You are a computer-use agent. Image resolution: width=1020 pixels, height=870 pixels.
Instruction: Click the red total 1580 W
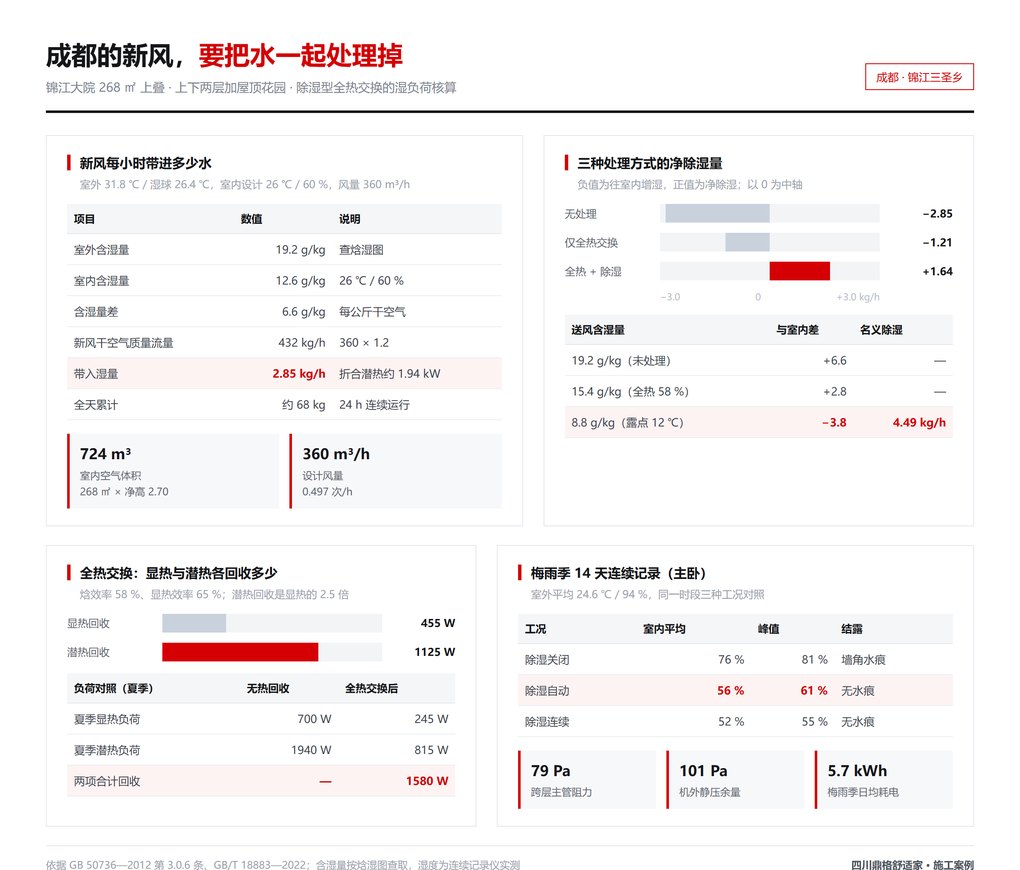tap(427, 781)
